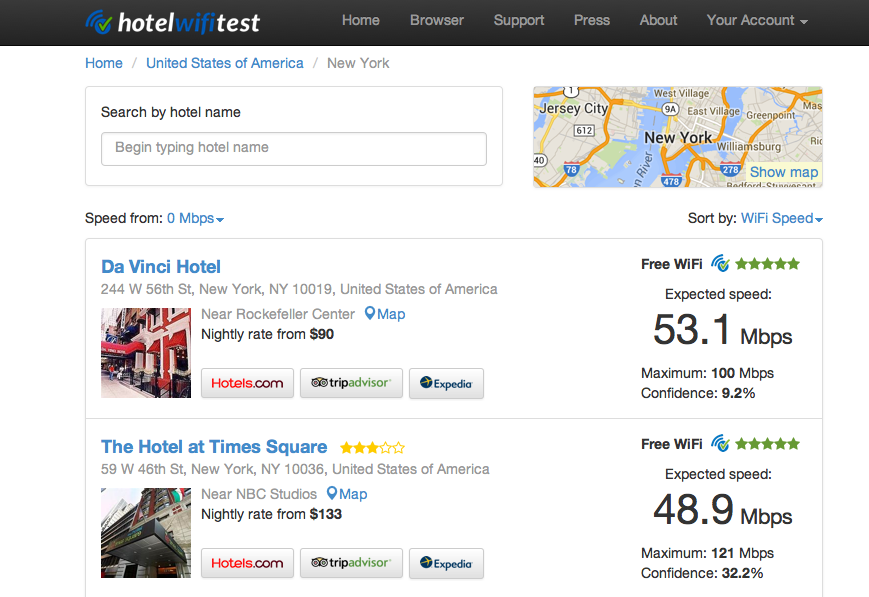869x597 pixels.
Task: Click Show map on map preview
Action: (x=783, y=172)
